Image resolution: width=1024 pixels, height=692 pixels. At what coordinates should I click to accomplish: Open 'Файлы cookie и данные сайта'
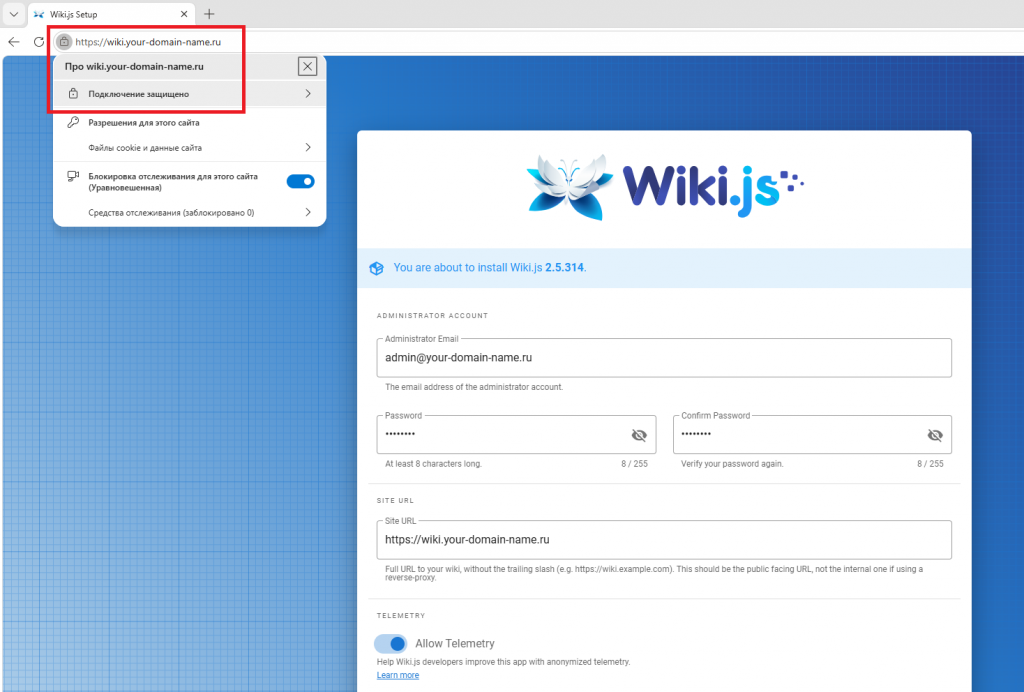tap(189, 148)
